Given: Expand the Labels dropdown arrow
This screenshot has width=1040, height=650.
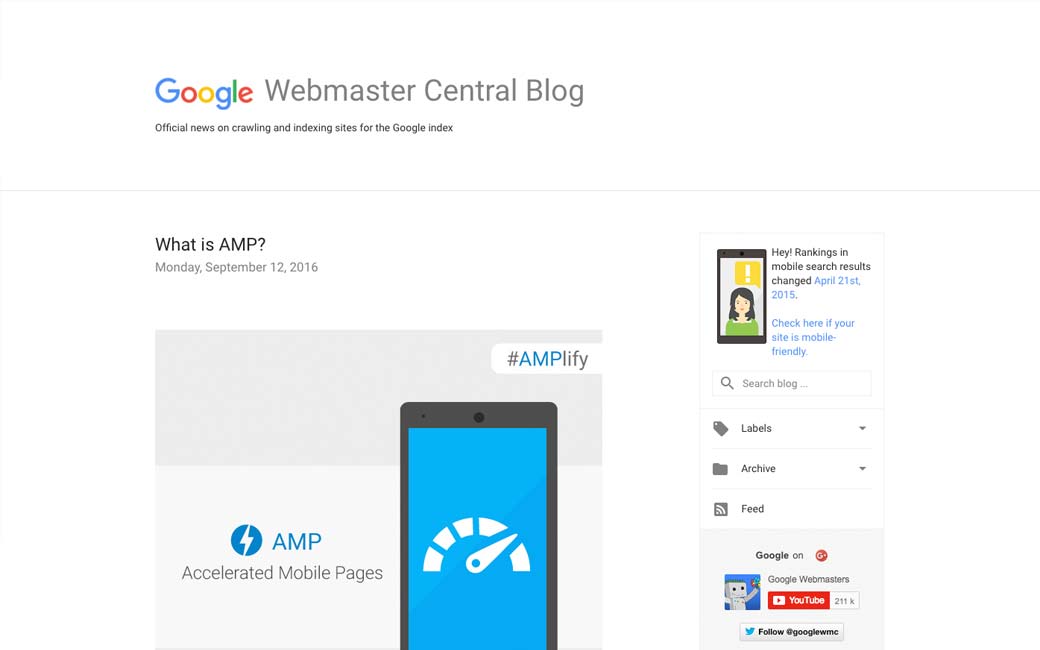Looking at the screenshot, I should tap(862, 428).
